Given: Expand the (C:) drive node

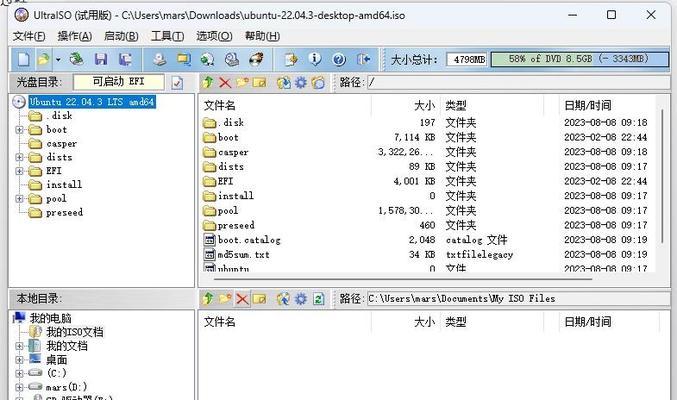Looking at the screenshot, I should point(19,373).
